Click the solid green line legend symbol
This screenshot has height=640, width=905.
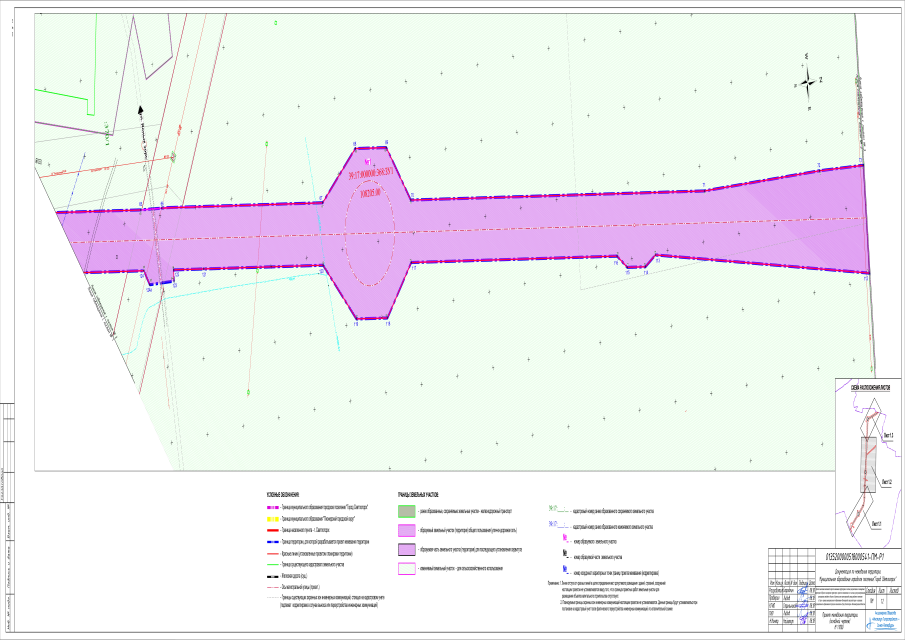point(274,565)
